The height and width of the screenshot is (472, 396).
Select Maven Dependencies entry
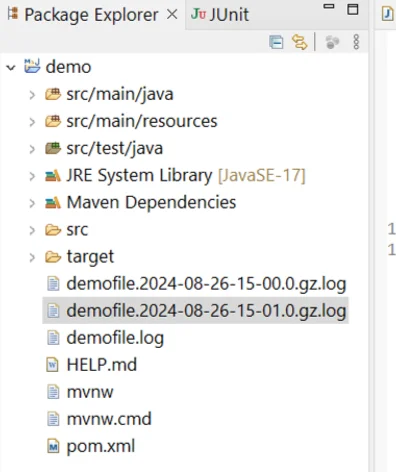151,203
